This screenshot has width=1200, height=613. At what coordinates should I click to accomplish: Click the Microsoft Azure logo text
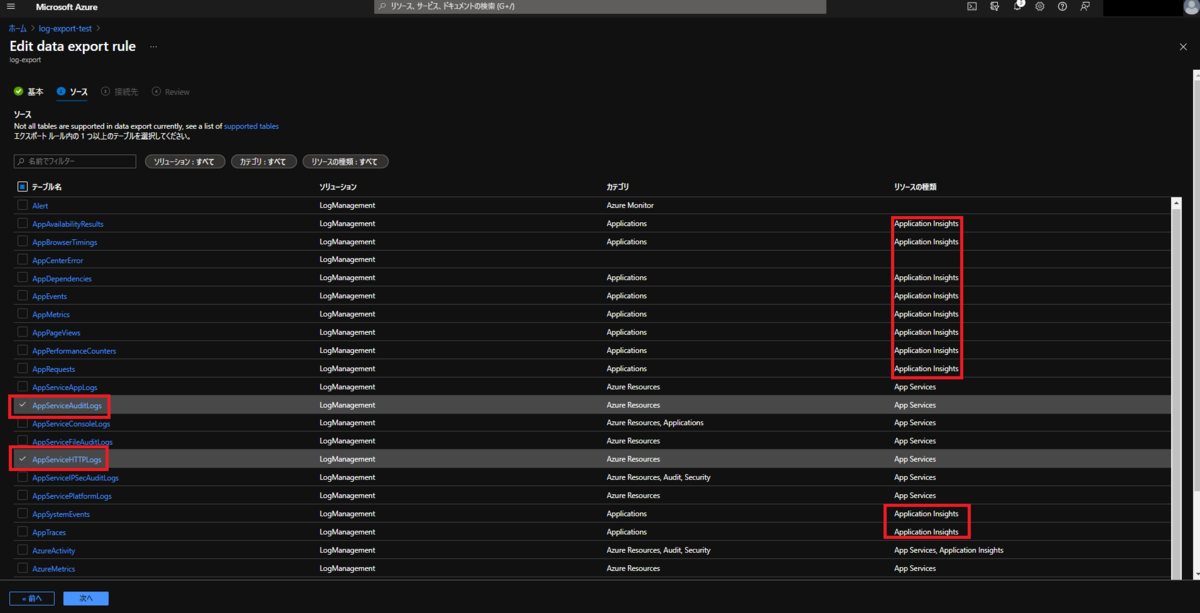coord(67,7)
